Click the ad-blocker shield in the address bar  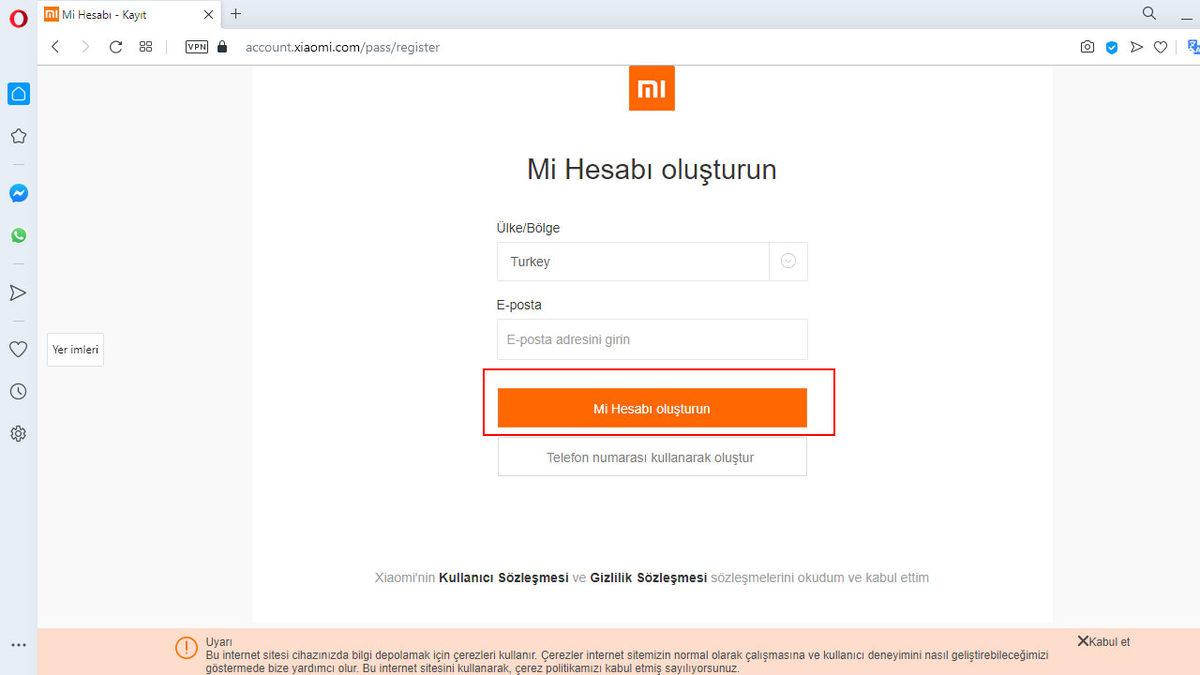pos(1111,46)
